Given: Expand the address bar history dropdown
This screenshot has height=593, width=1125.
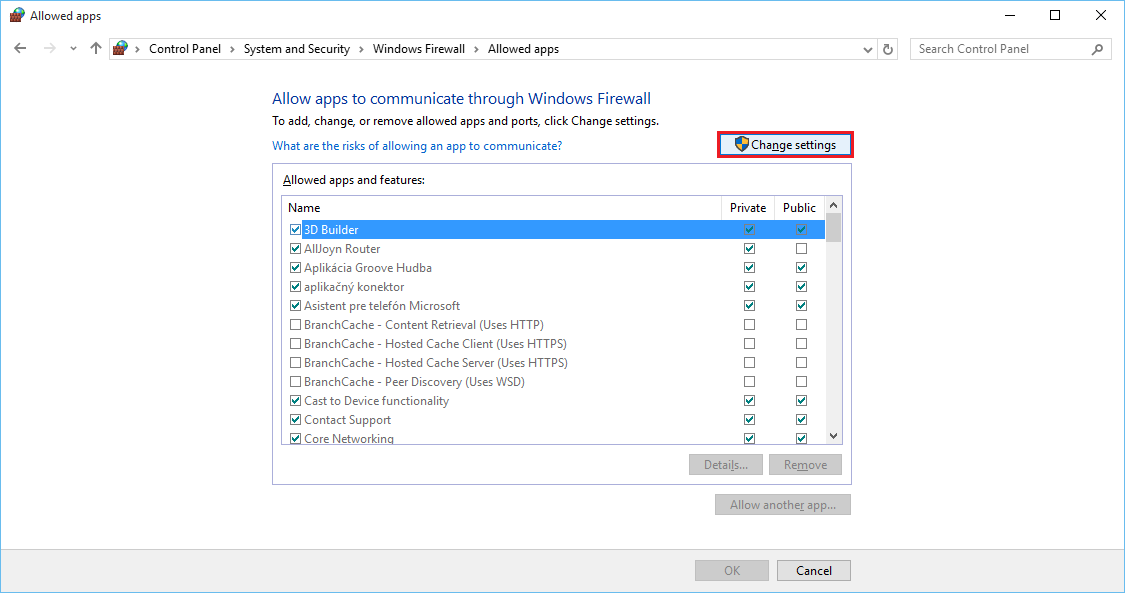Looking at the screenshot, I should 867,49.
